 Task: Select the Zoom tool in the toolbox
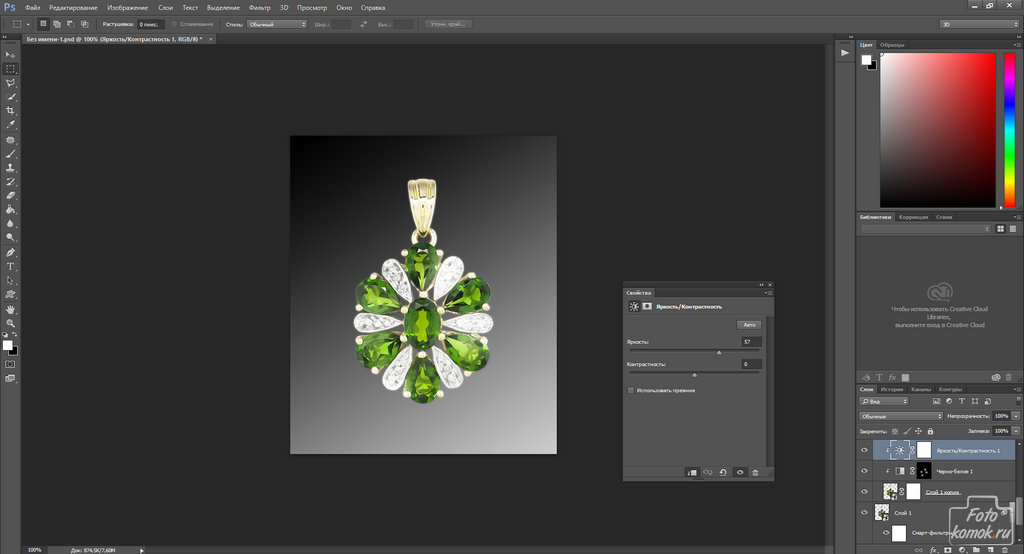[x=10, y=323]
